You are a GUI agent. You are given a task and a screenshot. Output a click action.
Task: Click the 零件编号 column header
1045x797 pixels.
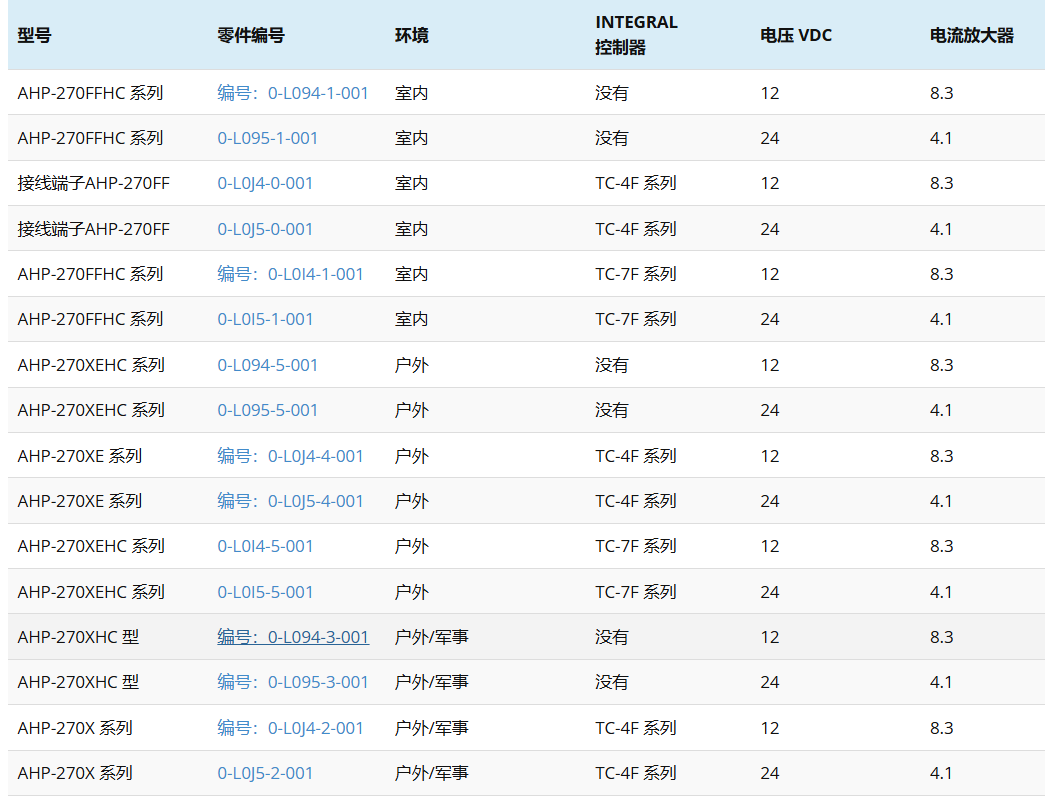pyautogui.click(x=251, y=35)
